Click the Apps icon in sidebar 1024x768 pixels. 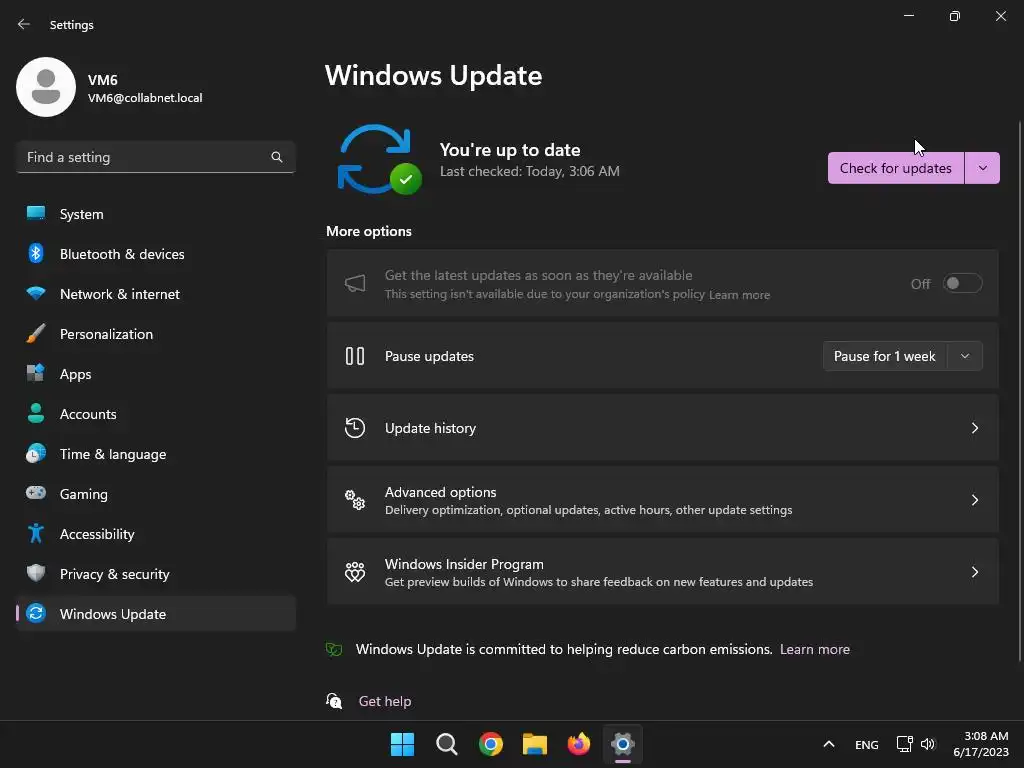(x=36, y=374)
